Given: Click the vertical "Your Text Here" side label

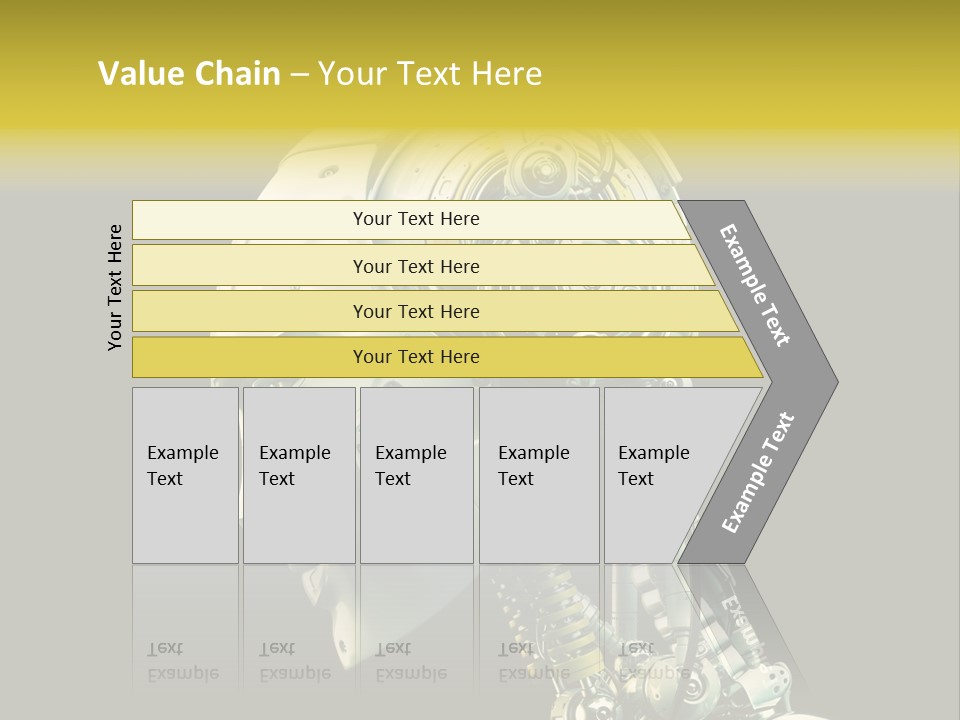Looking at the screenshot, I should click(x=115, y=287).
